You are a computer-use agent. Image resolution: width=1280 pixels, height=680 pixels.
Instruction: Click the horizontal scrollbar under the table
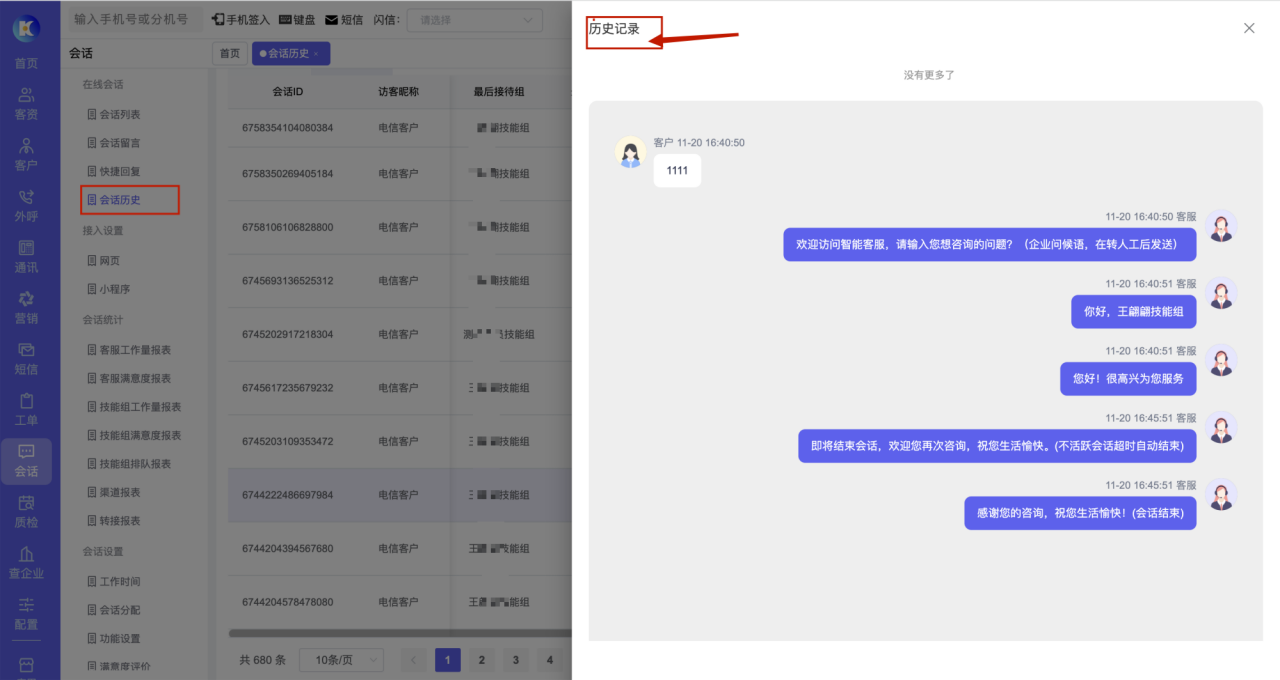[x=400, y=633]
